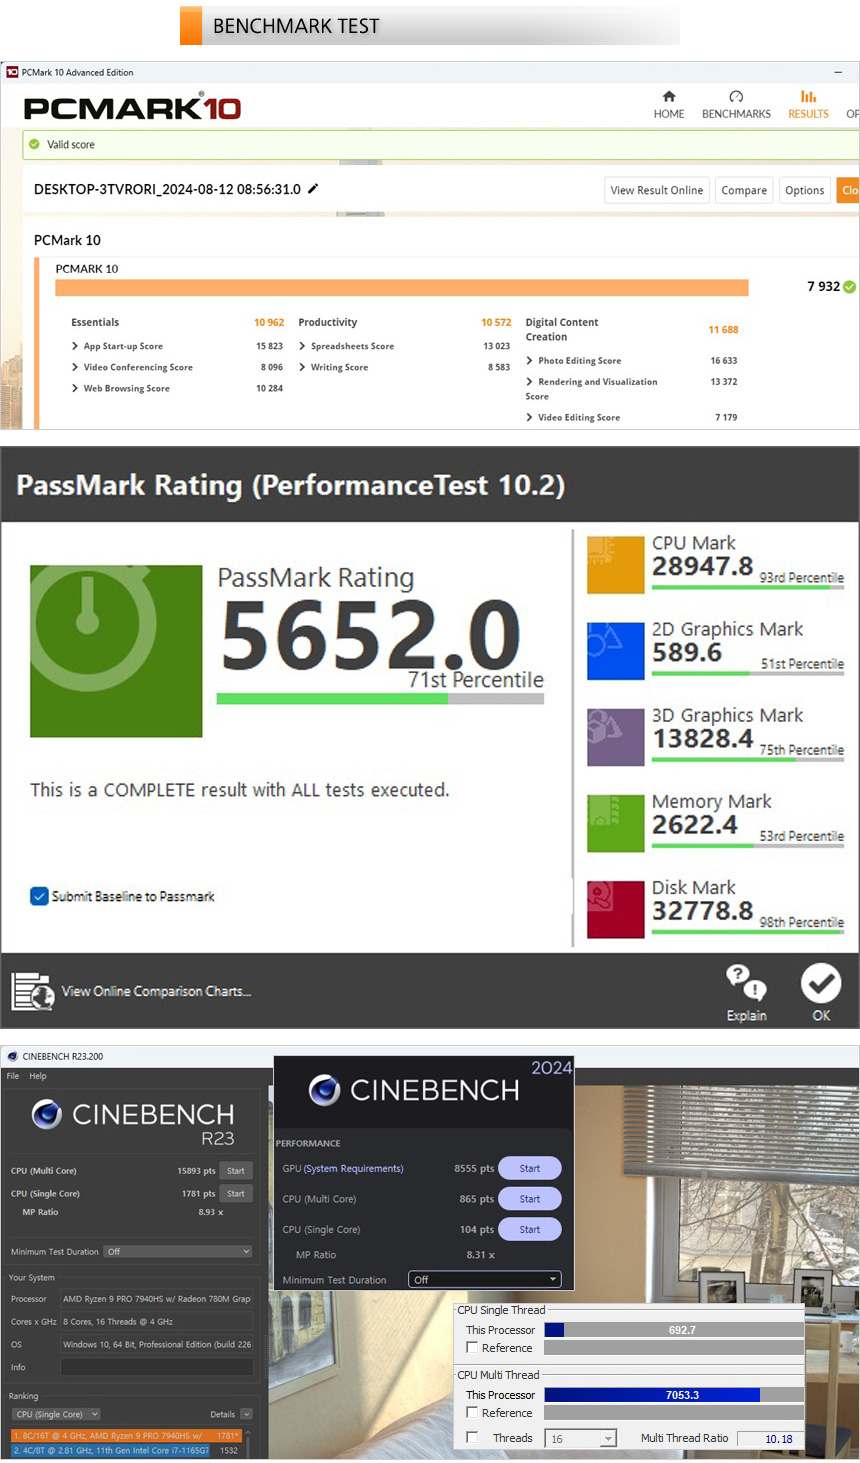The height and width of the screenshot is (1463, 860).
Task: Click the Multi Thread Ratio value field
Action: point(771,1439)
